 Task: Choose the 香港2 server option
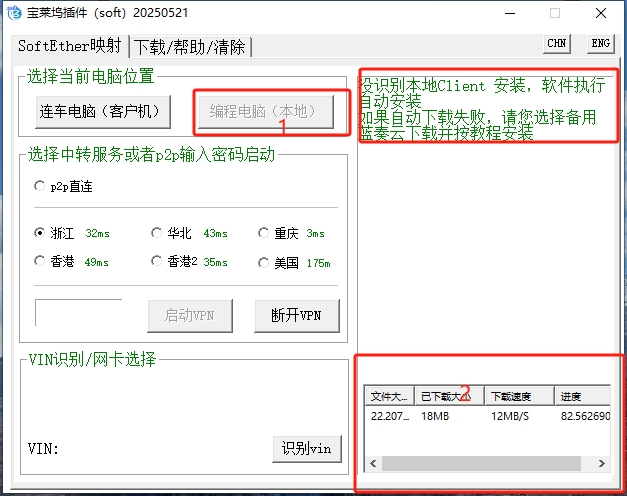pyautogui.click(x=156, y=262)
